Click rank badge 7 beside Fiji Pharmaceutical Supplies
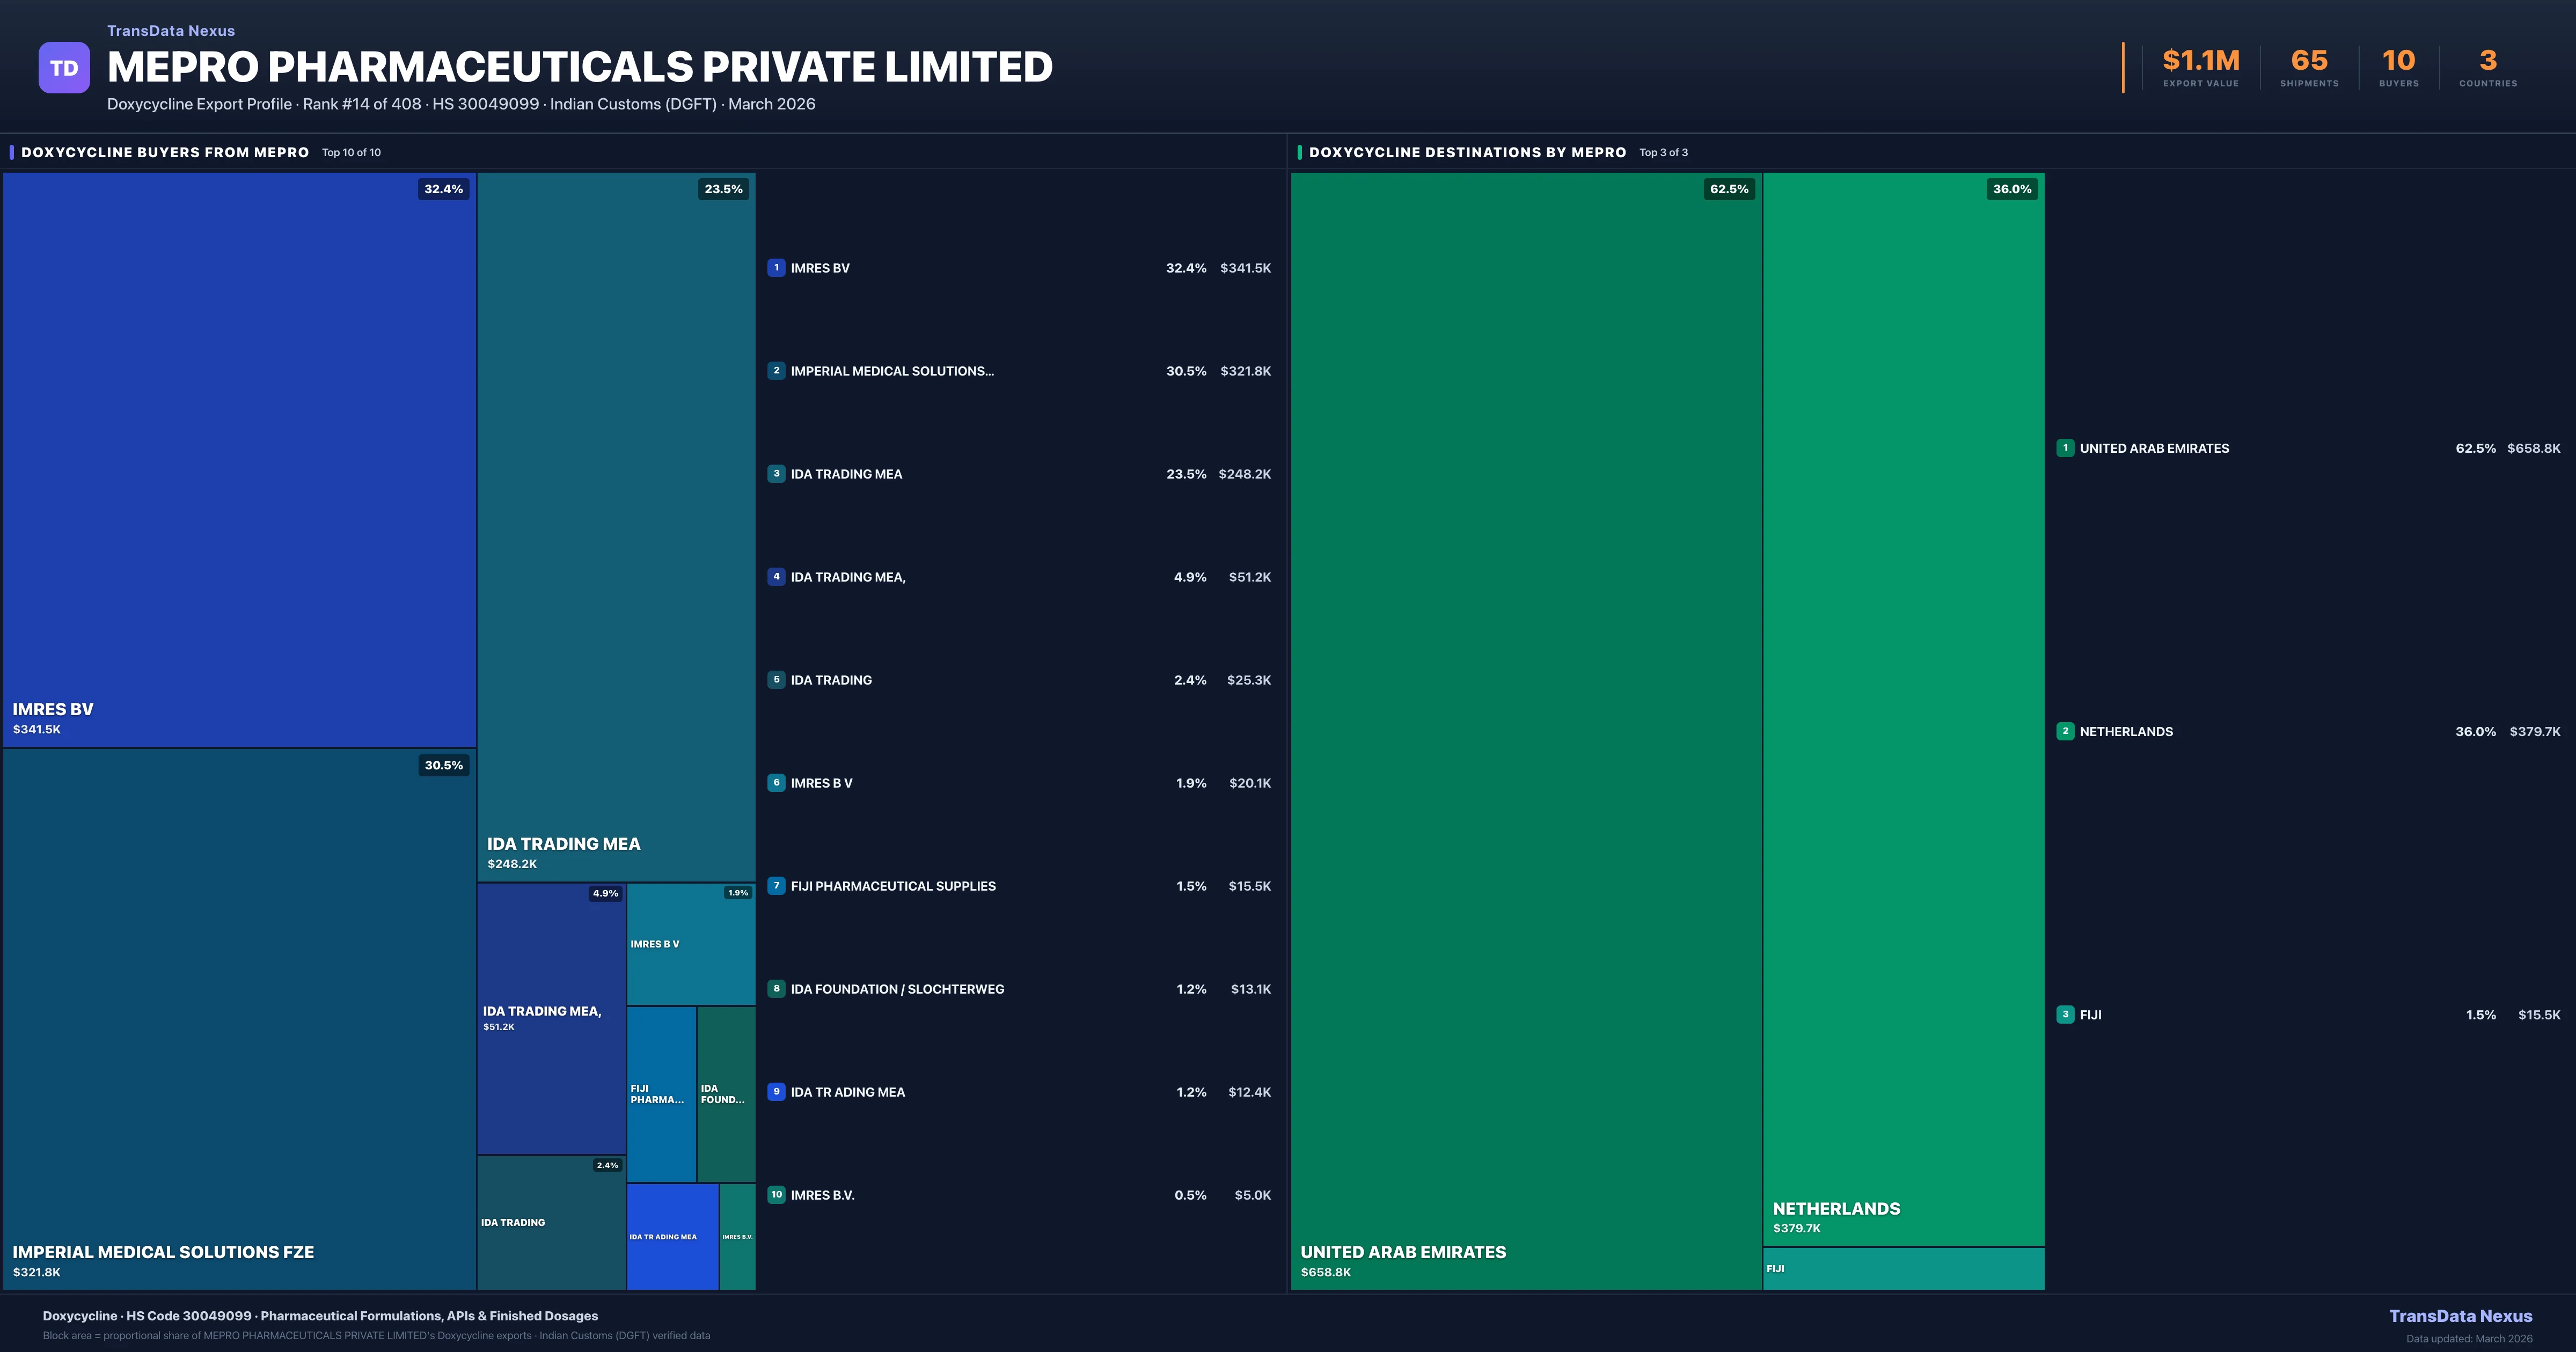 776,886
